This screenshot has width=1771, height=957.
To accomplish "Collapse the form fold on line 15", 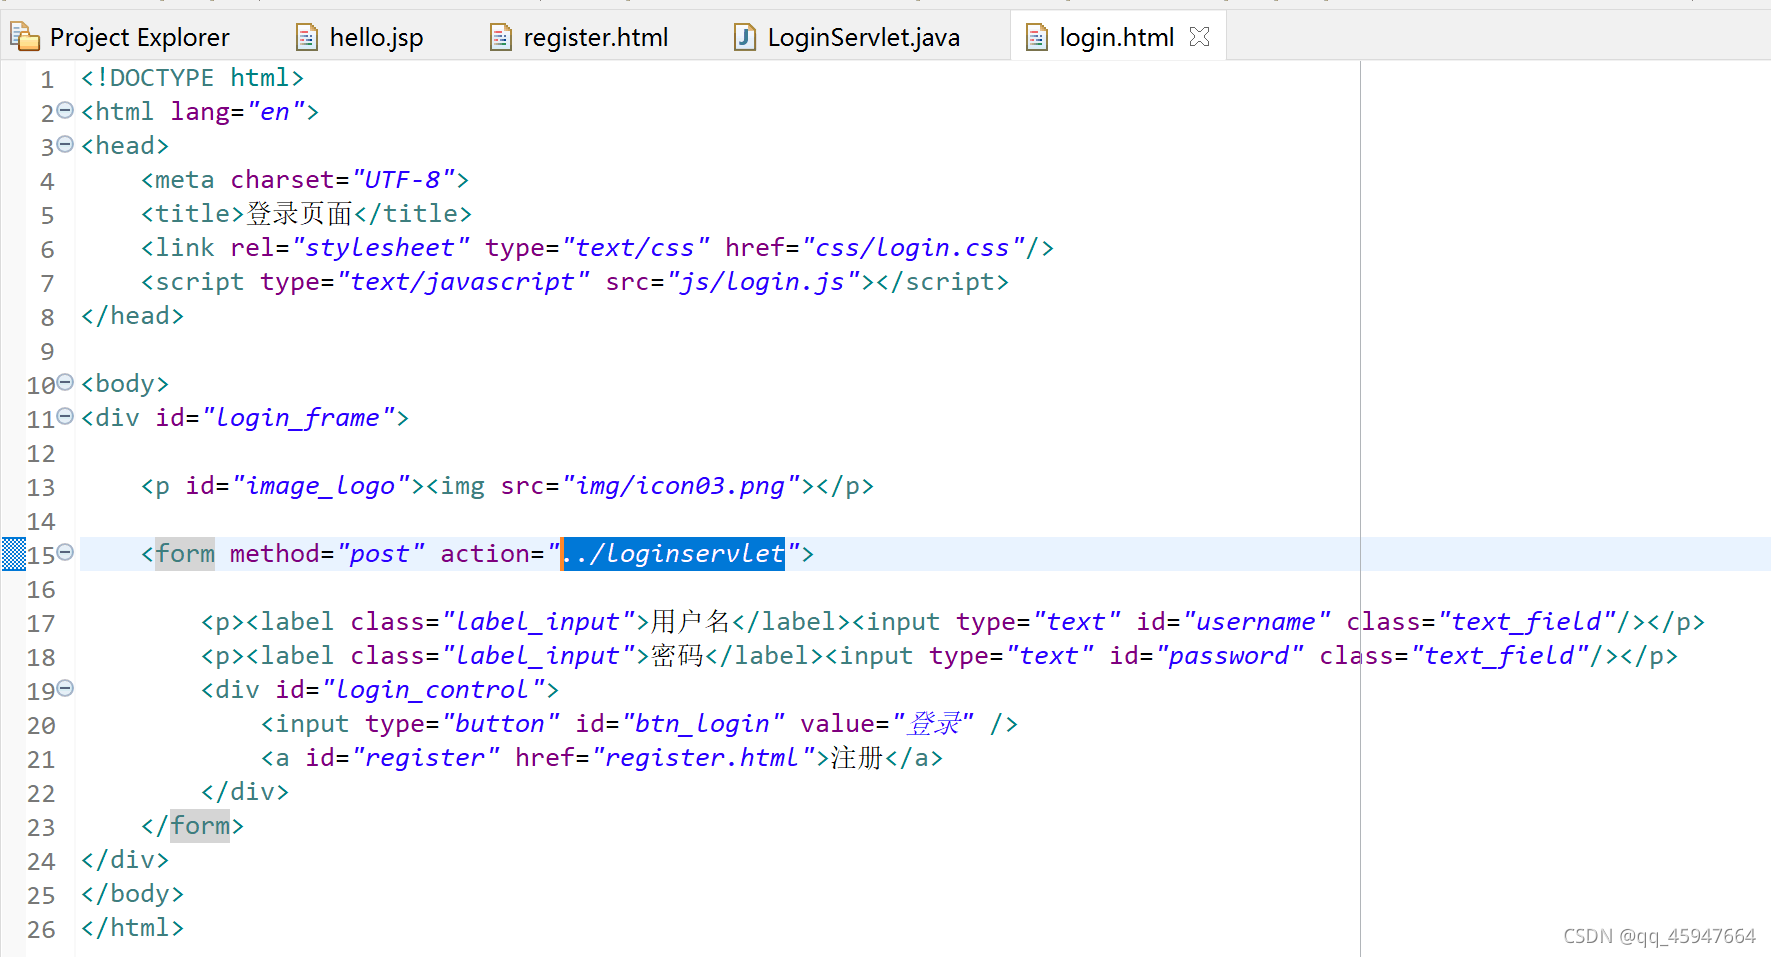I will 65,552.
